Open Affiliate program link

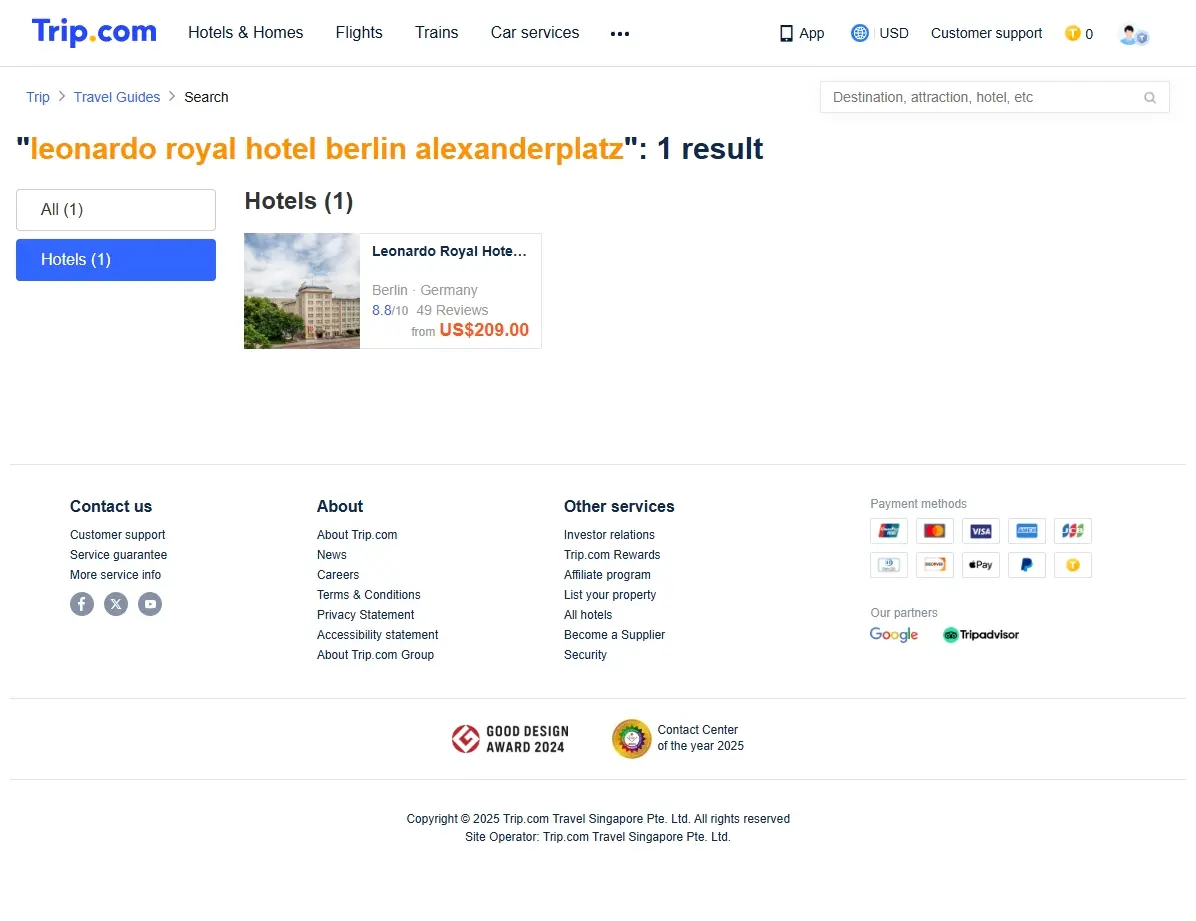(x=607, y=575)
